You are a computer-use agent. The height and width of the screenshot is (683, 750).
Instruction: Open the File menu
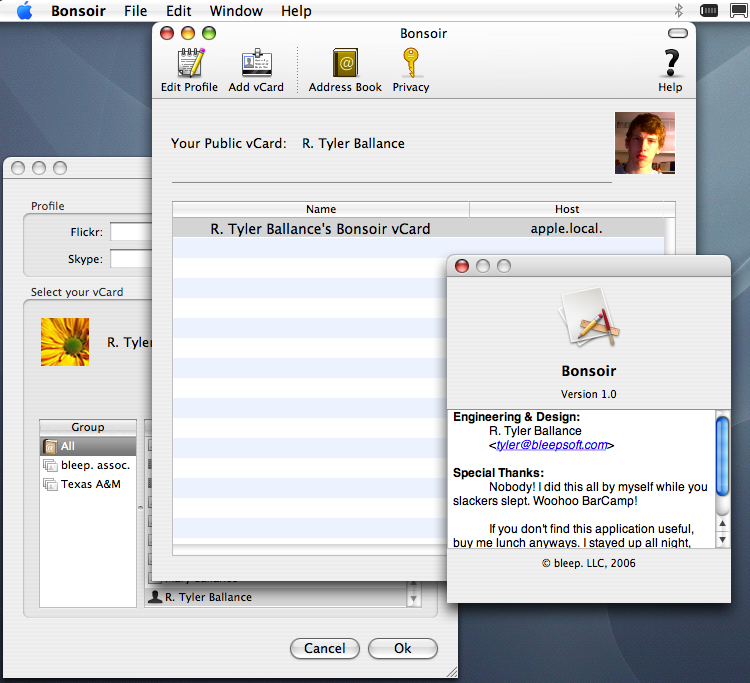click(135, 11)
